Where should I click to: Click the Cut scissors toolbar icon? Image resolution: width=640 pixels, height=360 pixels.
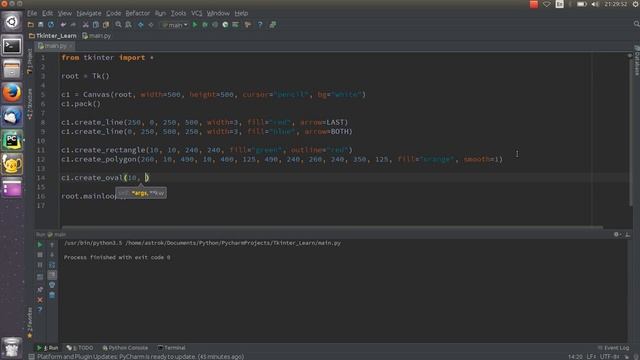pyautogui.click(x=85, y=25)
